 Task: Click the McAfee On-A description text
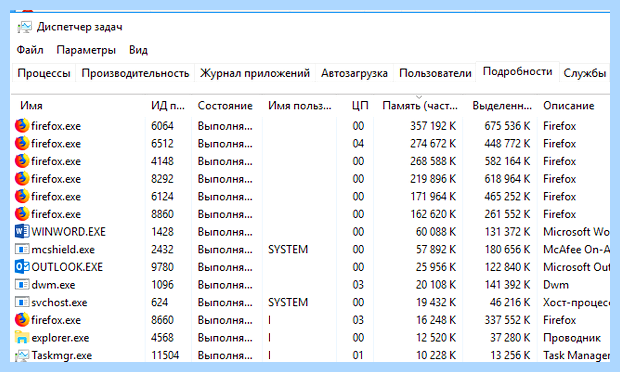tap(576, 249)
